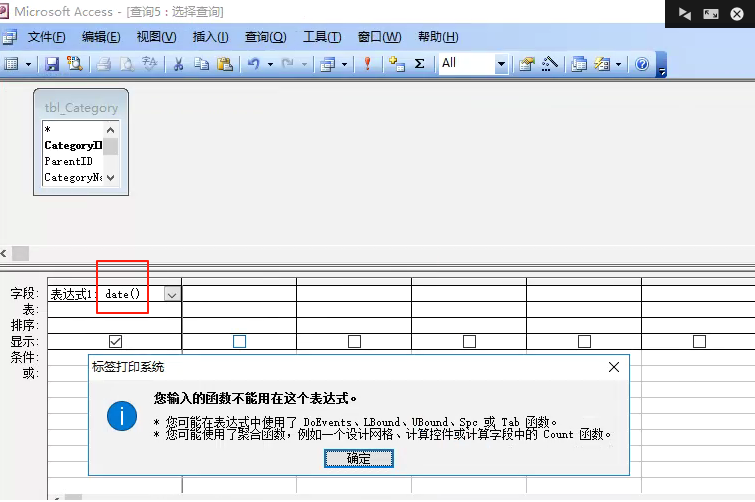Screen dimensions: 755x502
Task: Expand the Query Type dropdown arrow
Action: (x=344, y=64)
